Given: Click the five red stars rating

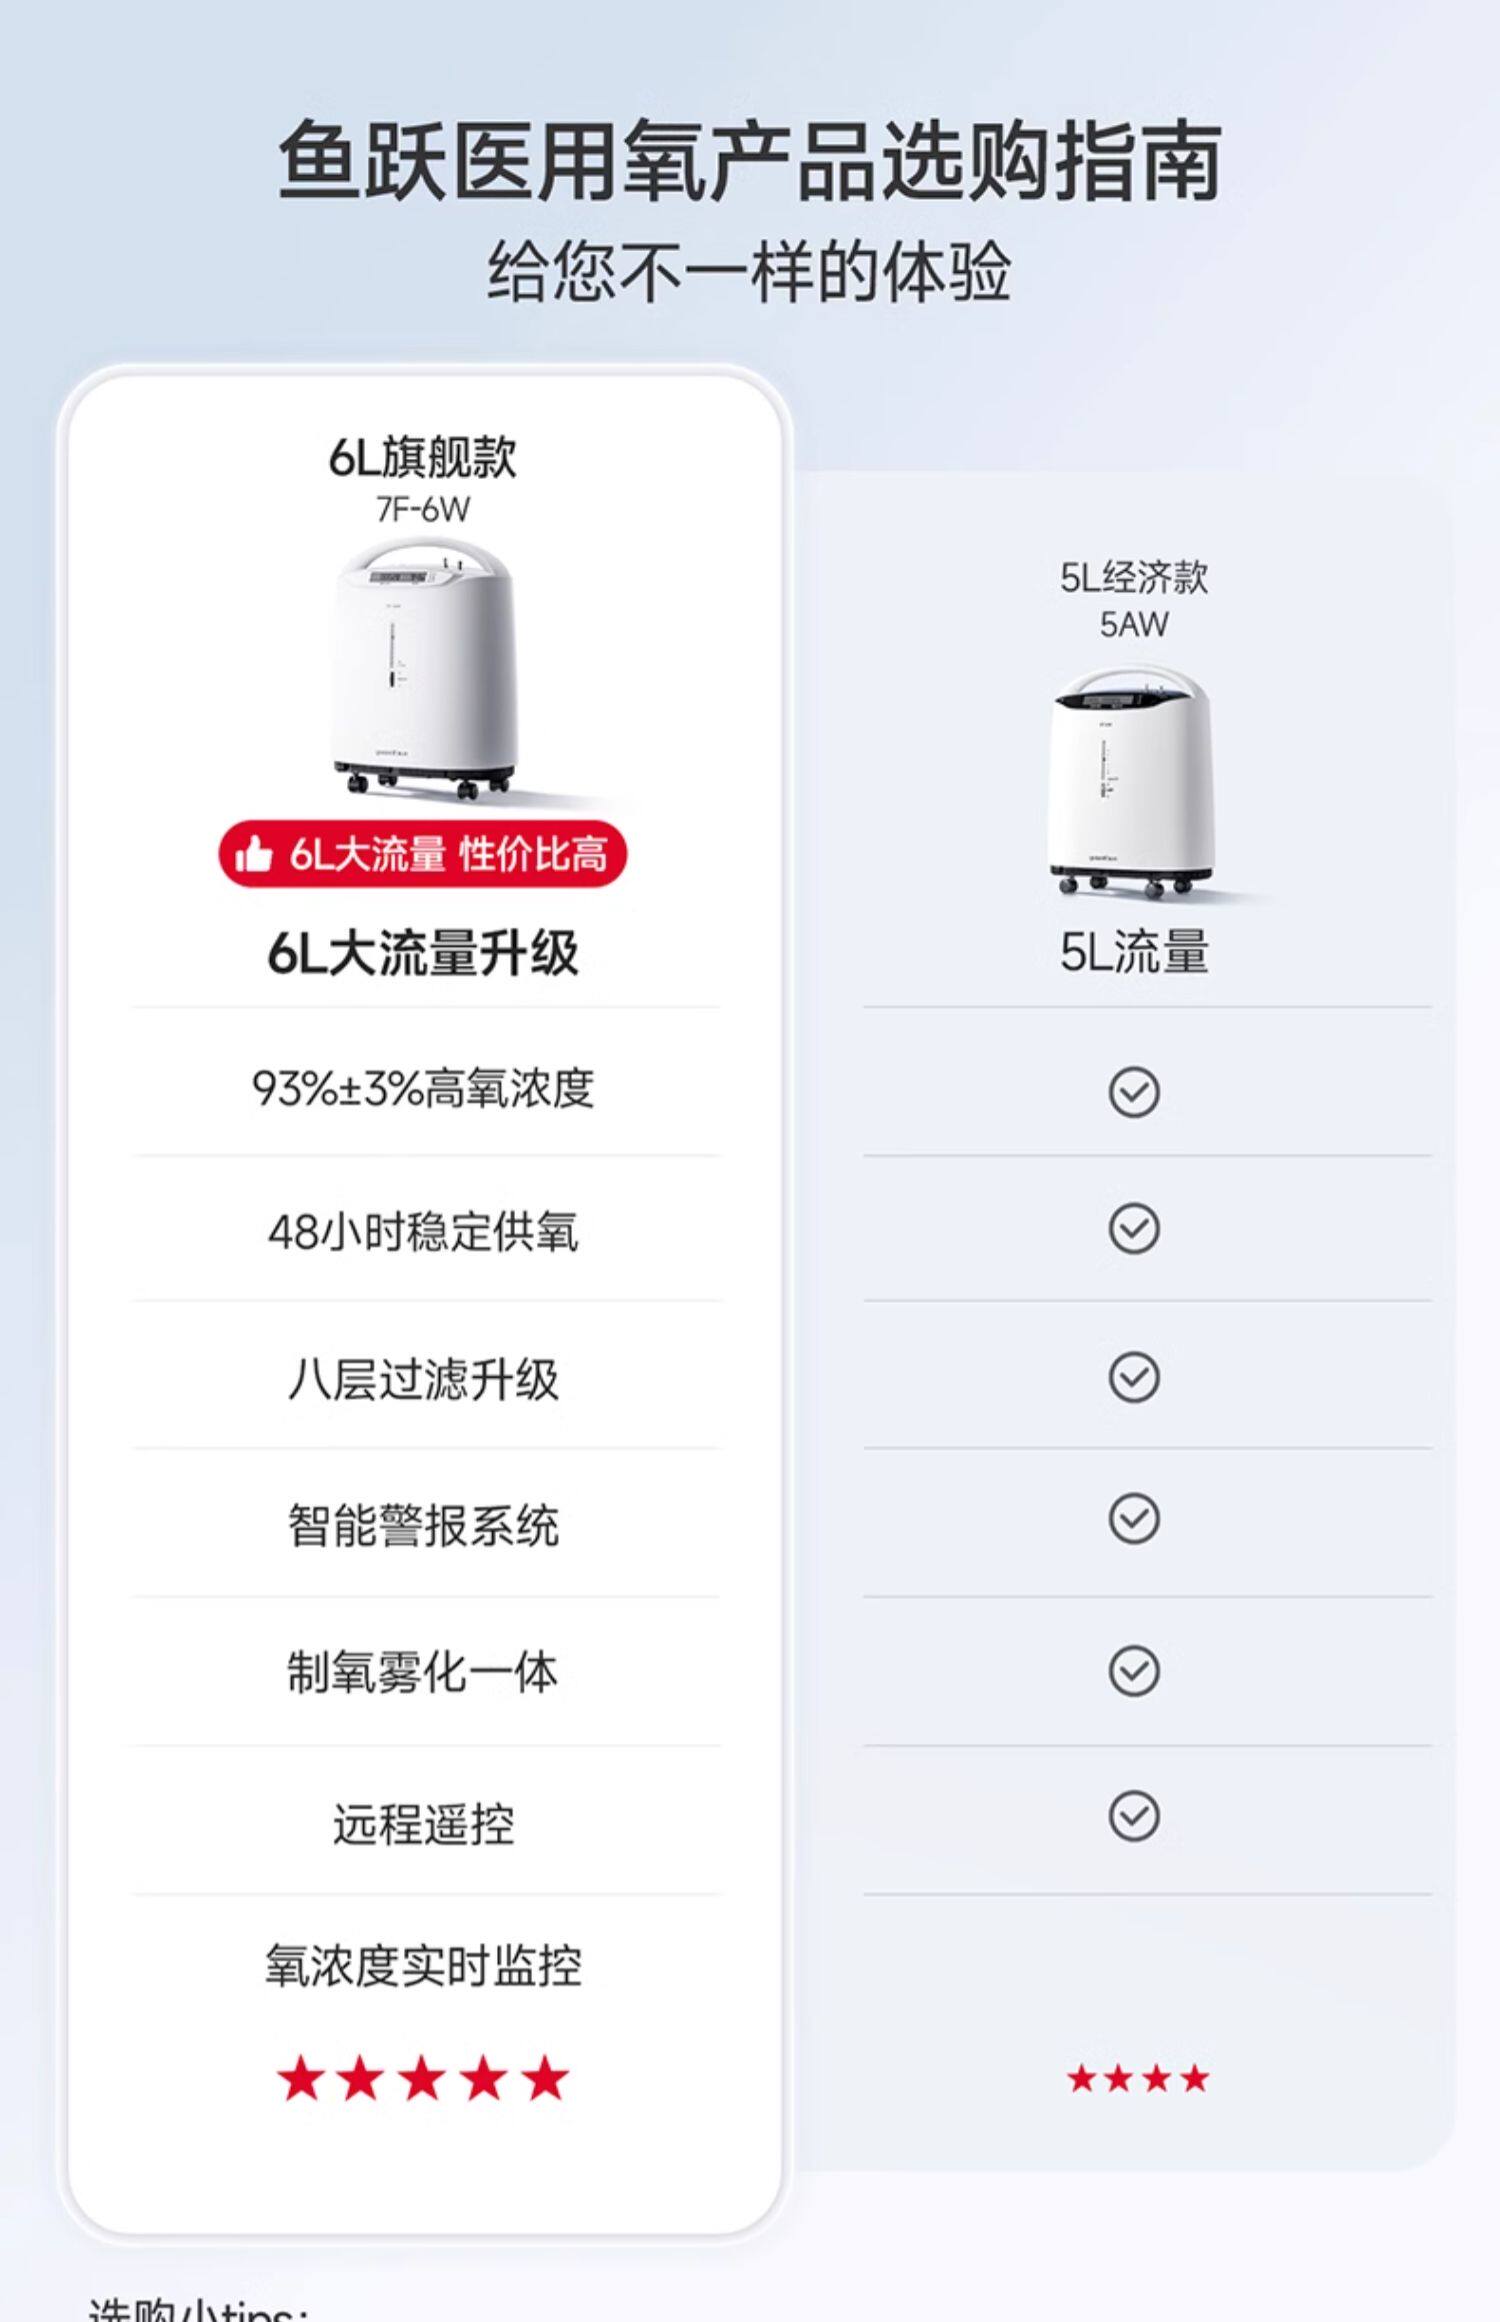Looking at the screenshot, I should coord(423,2080).
